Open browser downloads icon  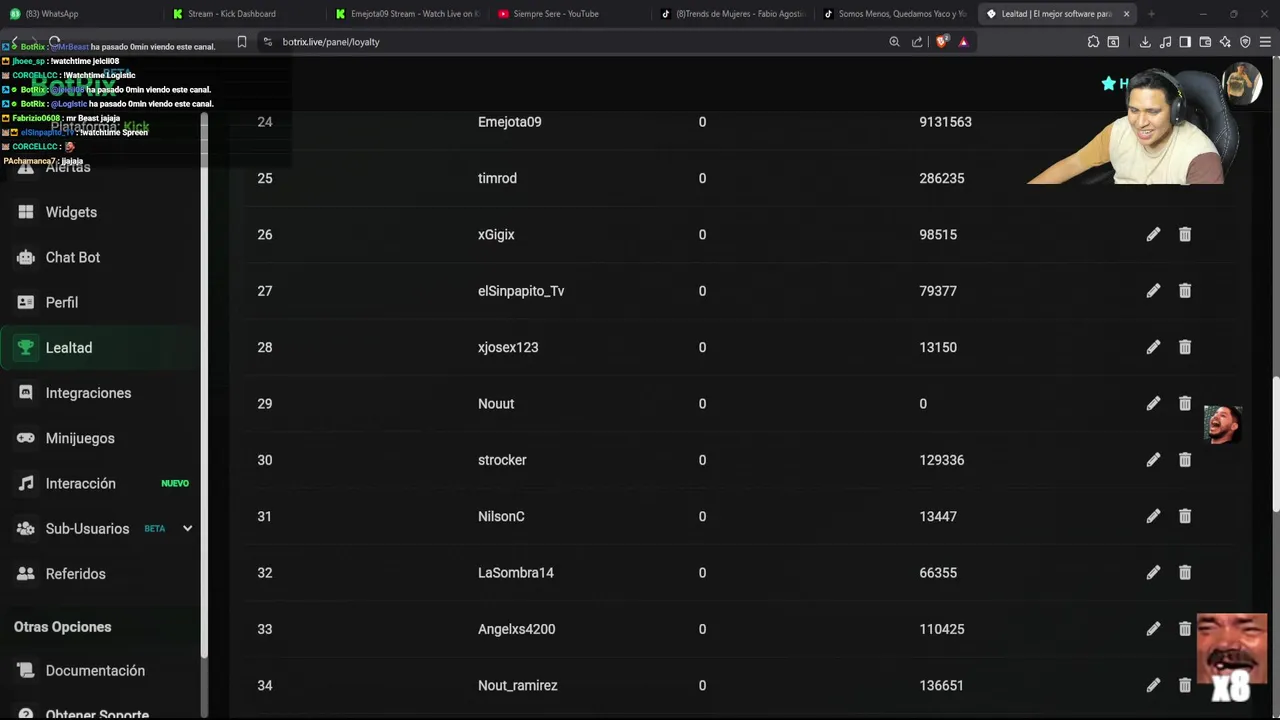[1145, 42]
